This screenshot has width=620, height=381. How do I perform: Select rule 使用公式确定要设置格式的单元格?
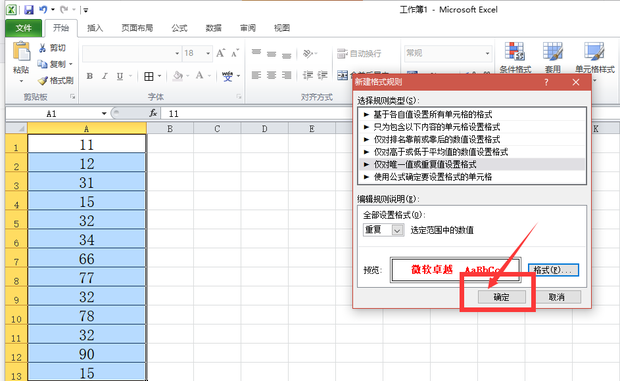pyautogui.click(x=472, y=177)
